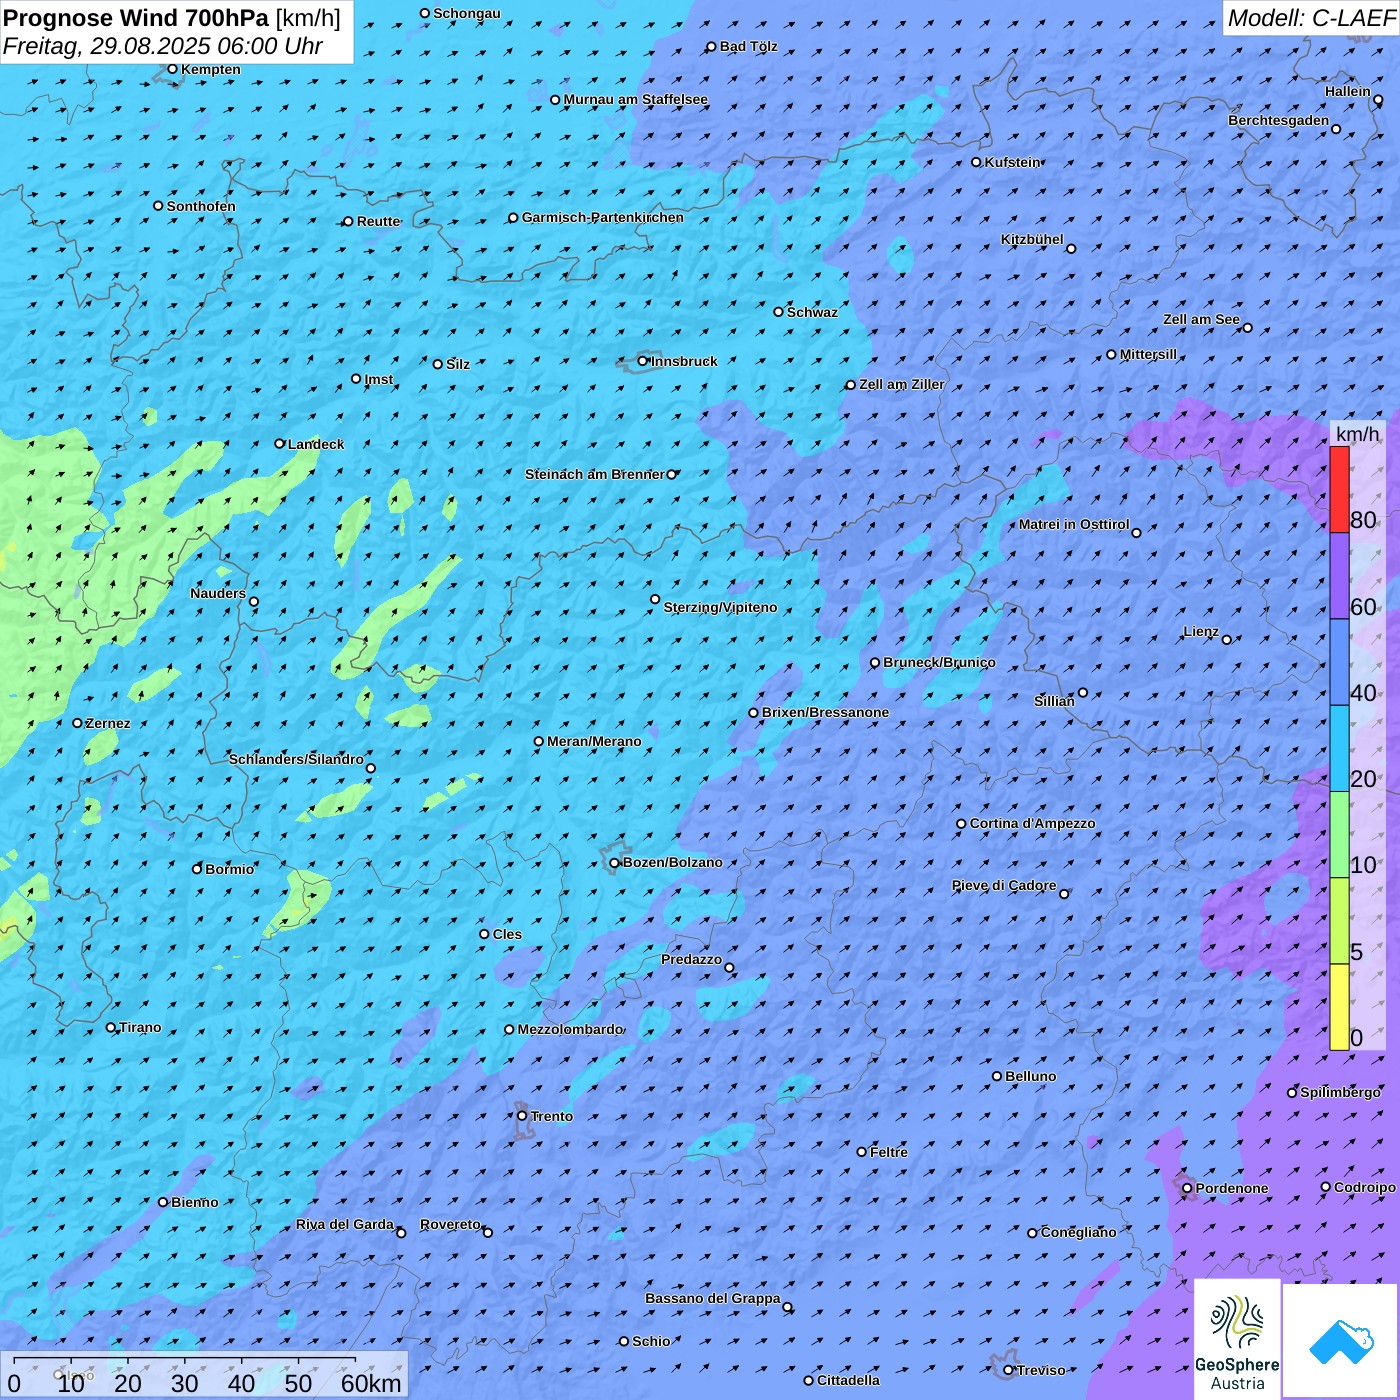The image size is (1400, 1400).
Task: Click the Meran/Merano marker
Action: (538, 741)
